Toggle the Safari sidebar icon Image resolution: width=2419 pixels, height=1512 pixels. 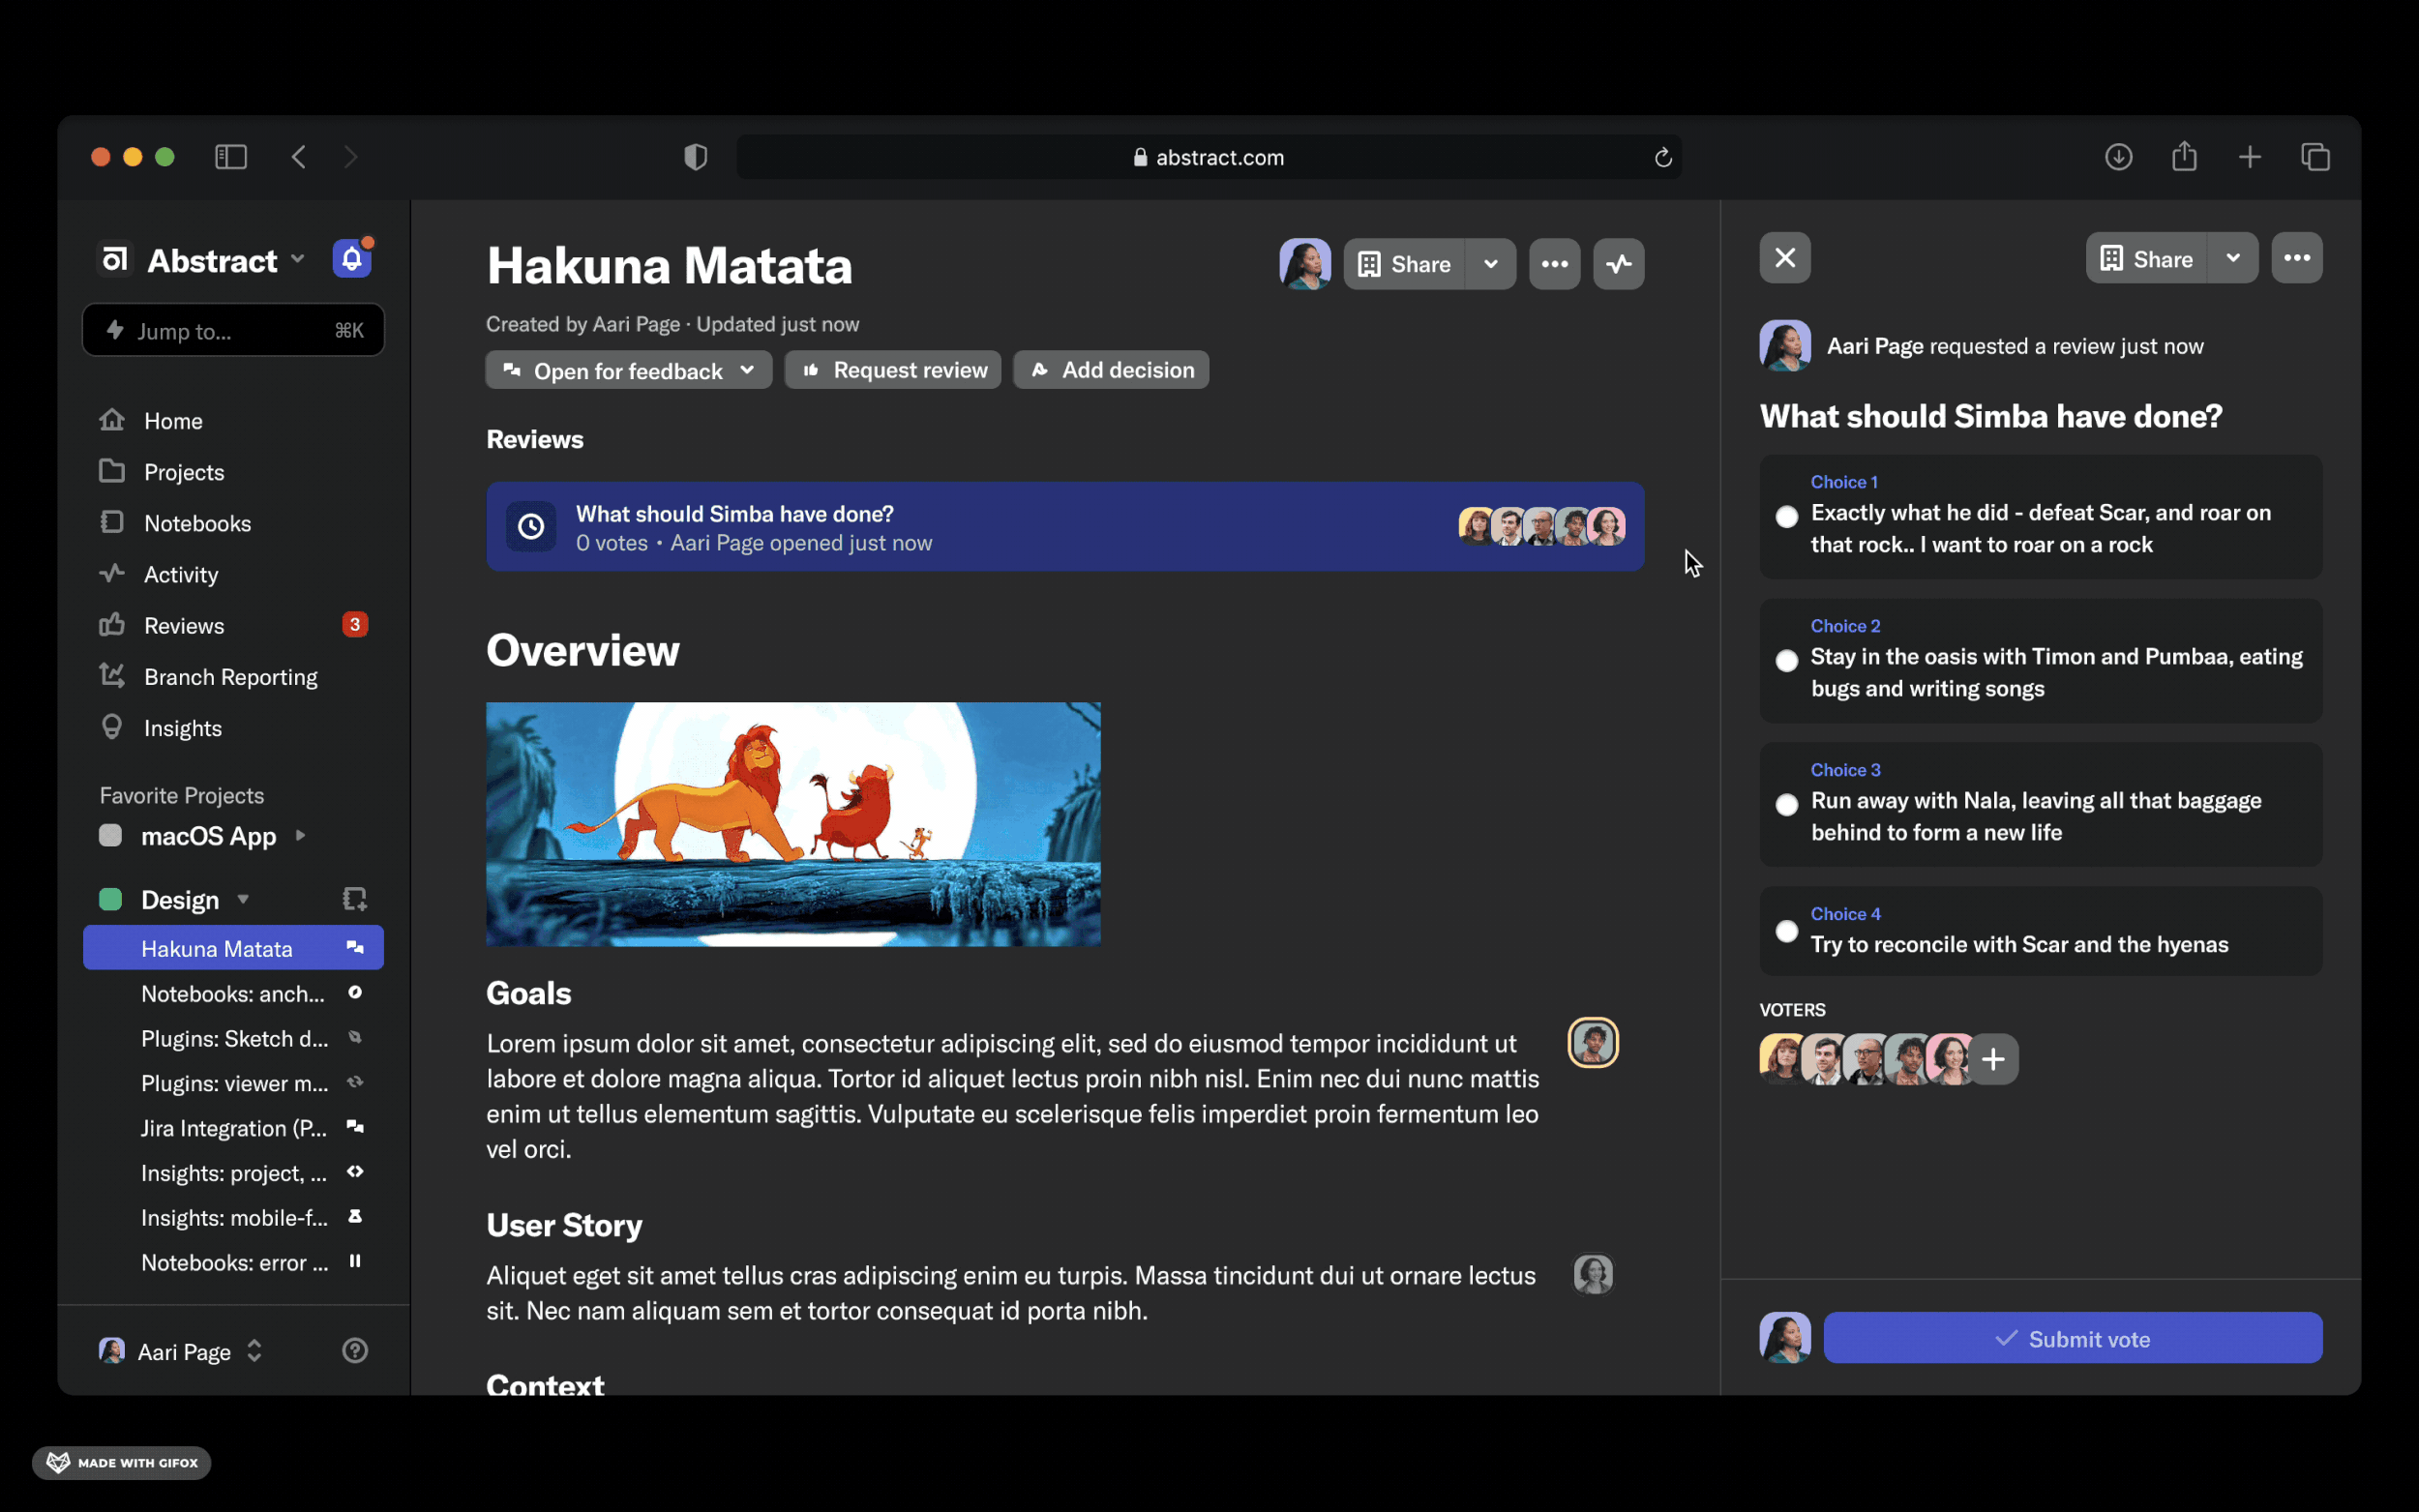click(x=231, y=157)
